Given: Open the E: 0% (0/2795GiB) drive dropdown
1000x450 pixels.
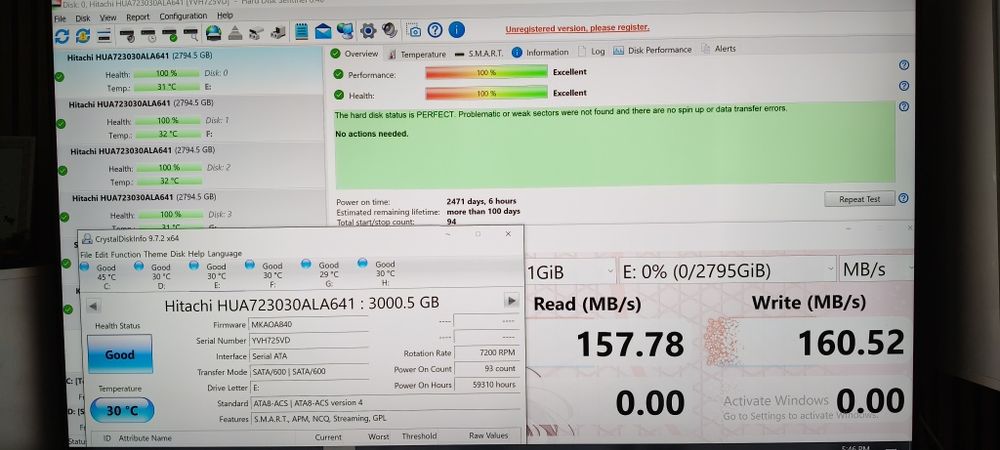Looking at the screenshot, I should pos(727,270).
